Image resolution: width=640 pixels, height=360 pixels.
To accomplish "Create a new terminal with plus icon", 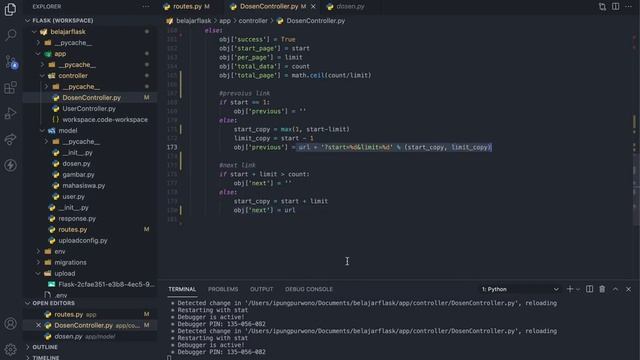I will 570,289.
